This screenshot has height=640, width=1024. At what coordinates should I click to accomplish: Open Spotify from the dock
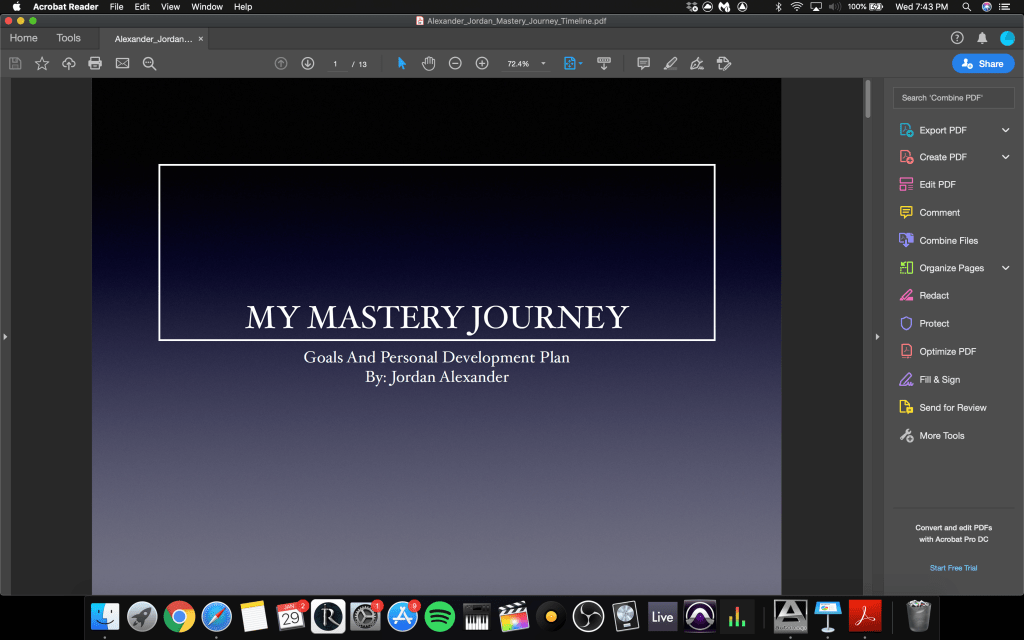pos(440,616)
